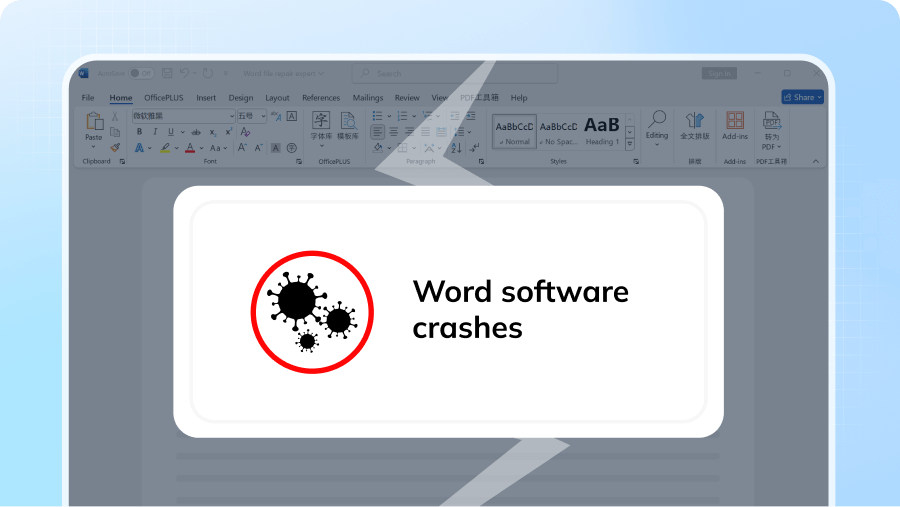
Task: Click the Increase Font Size icon
Action: (x=243, y=148)
